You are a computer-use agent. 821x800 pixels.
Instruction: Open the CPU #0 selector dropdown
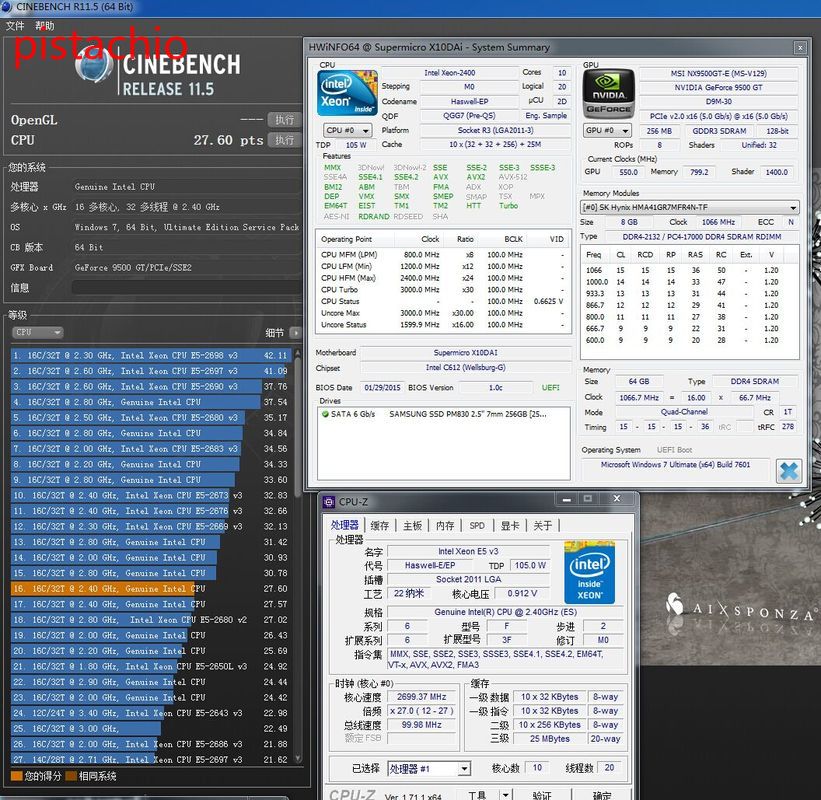347,130
